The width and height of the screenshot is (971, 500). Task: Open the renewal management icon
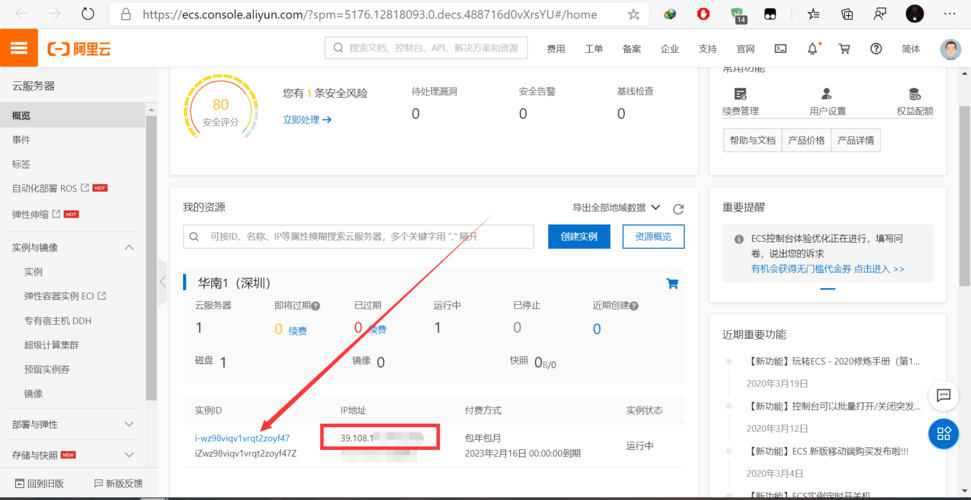[x=740, y=94]
